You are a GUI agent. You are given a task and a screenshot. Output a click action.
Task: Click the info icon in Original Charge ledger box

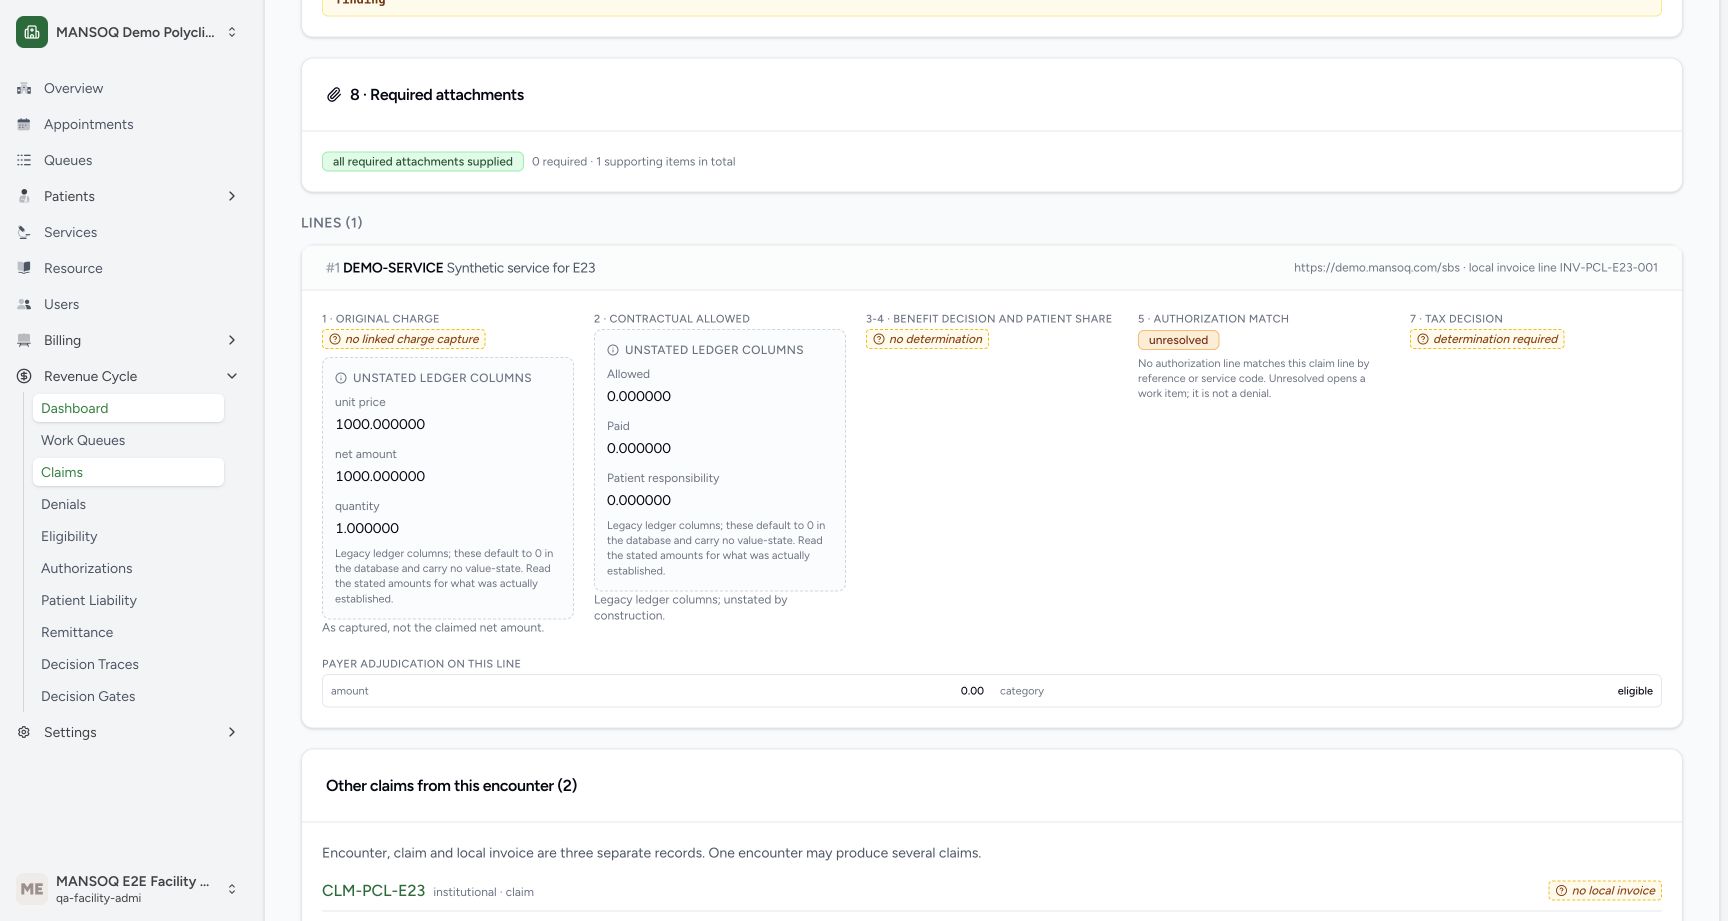tap(341, 378)
